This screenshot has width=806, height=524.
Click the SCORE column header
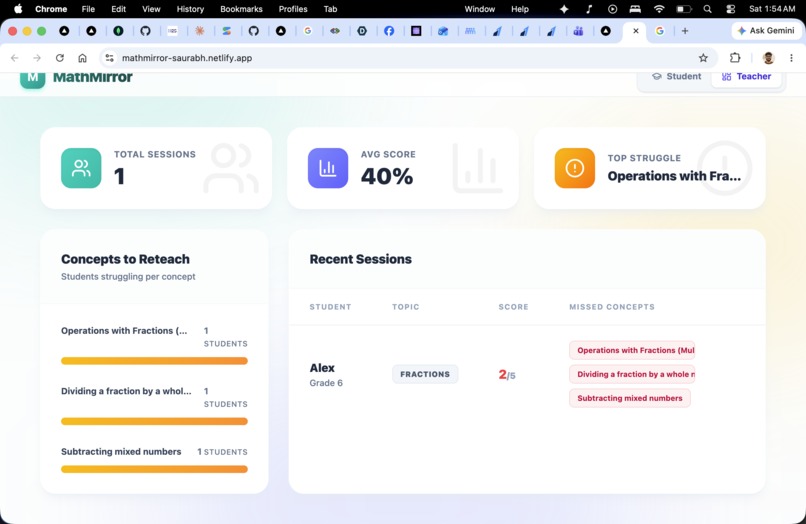tap(513, 307)
